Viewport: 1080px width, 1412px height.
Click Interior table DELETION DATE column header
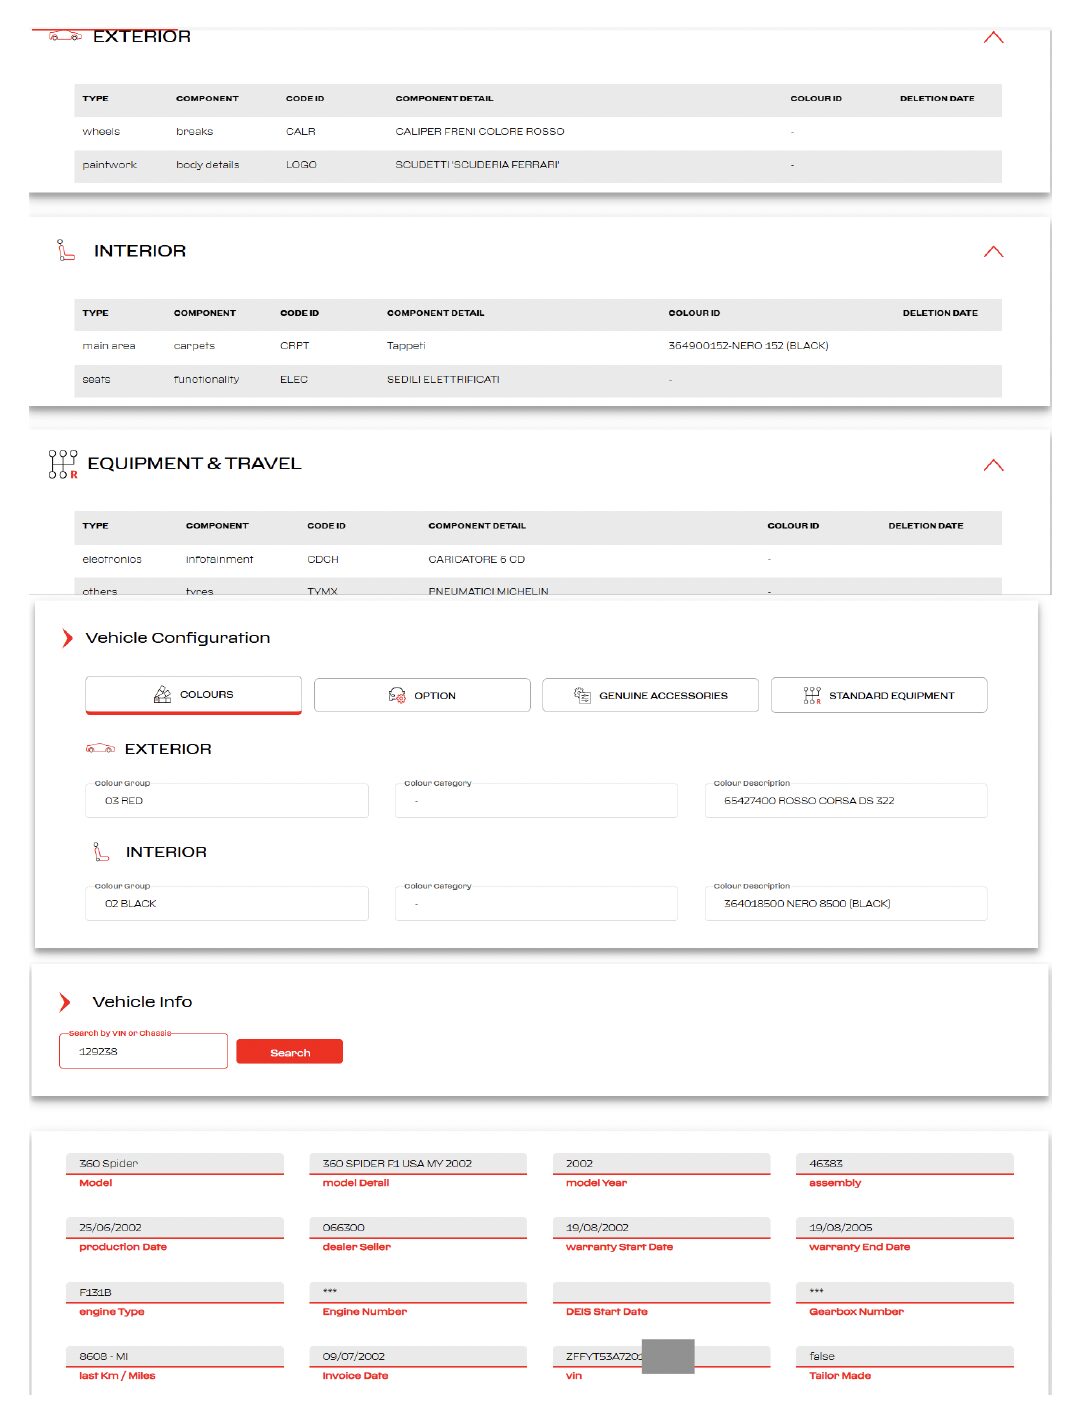(940, 313)
